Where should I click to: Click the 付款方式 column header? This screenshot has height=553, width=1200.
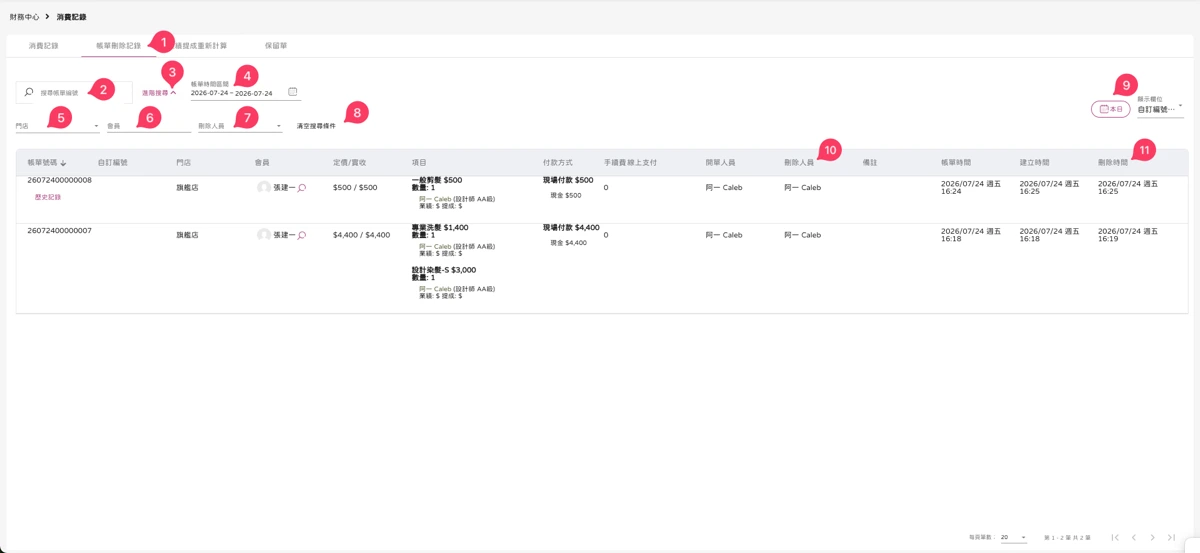[x=558, y=162]
